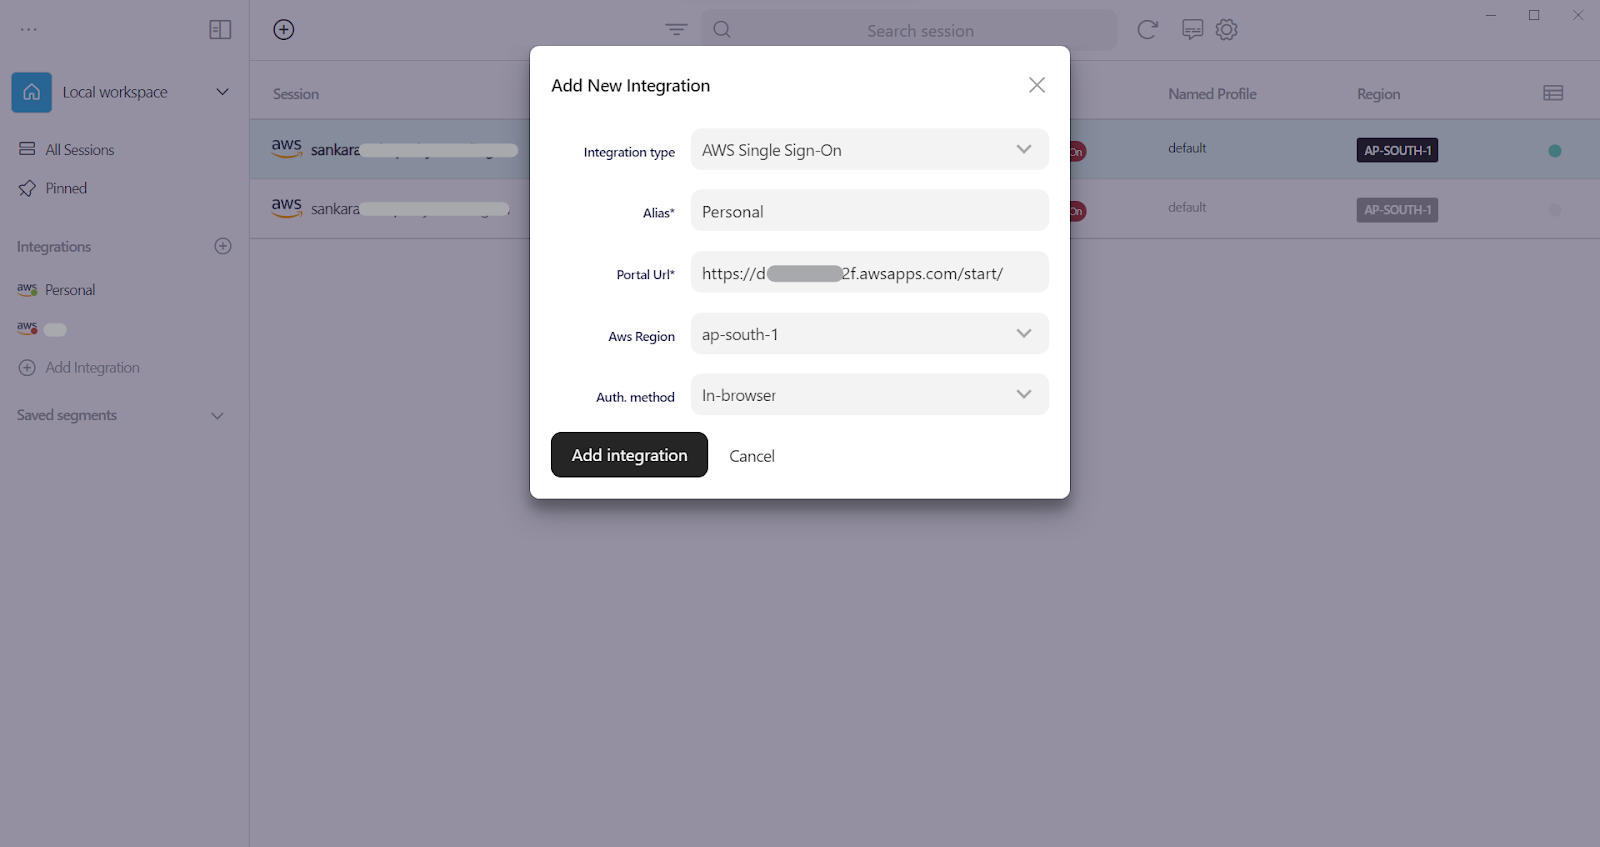Click the magnifier icon in search bar
This screenshot has height=847, width=1600.
[722, 30]
